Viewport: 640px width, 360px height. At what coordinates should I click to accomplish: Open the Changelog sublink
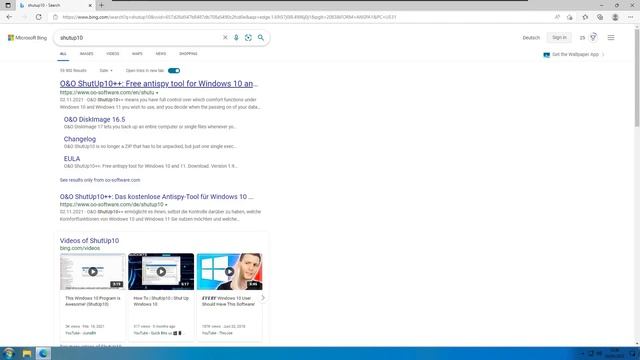pyautogui.click(x=80, y=139)
